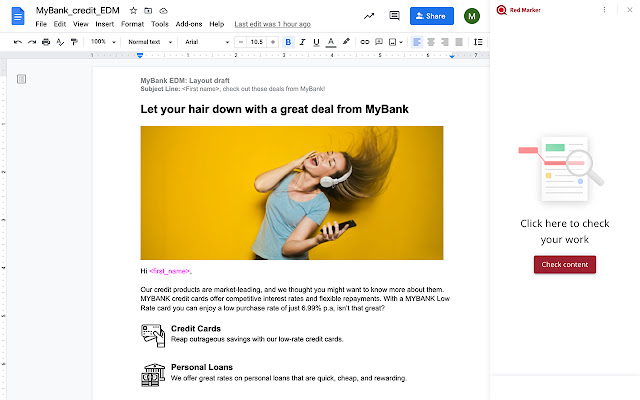Close the Red Marker side panel
Viewport: 640px width, 400px height.
tap(629, 10)
